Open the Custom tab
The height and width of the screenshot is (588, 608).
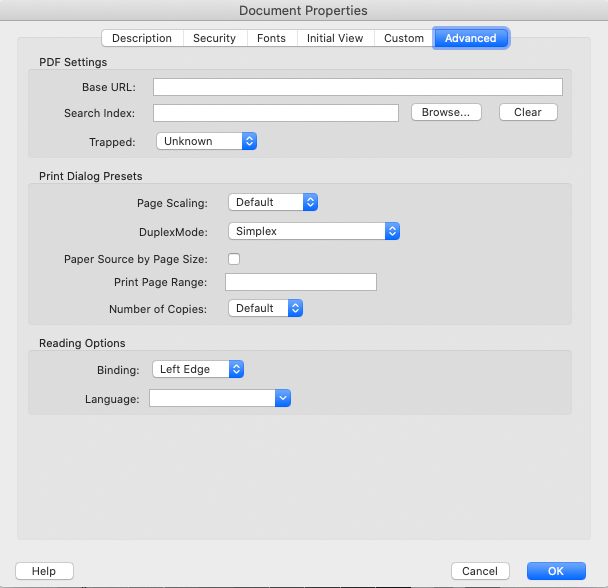pyautogui.click(x=404, y=38)
